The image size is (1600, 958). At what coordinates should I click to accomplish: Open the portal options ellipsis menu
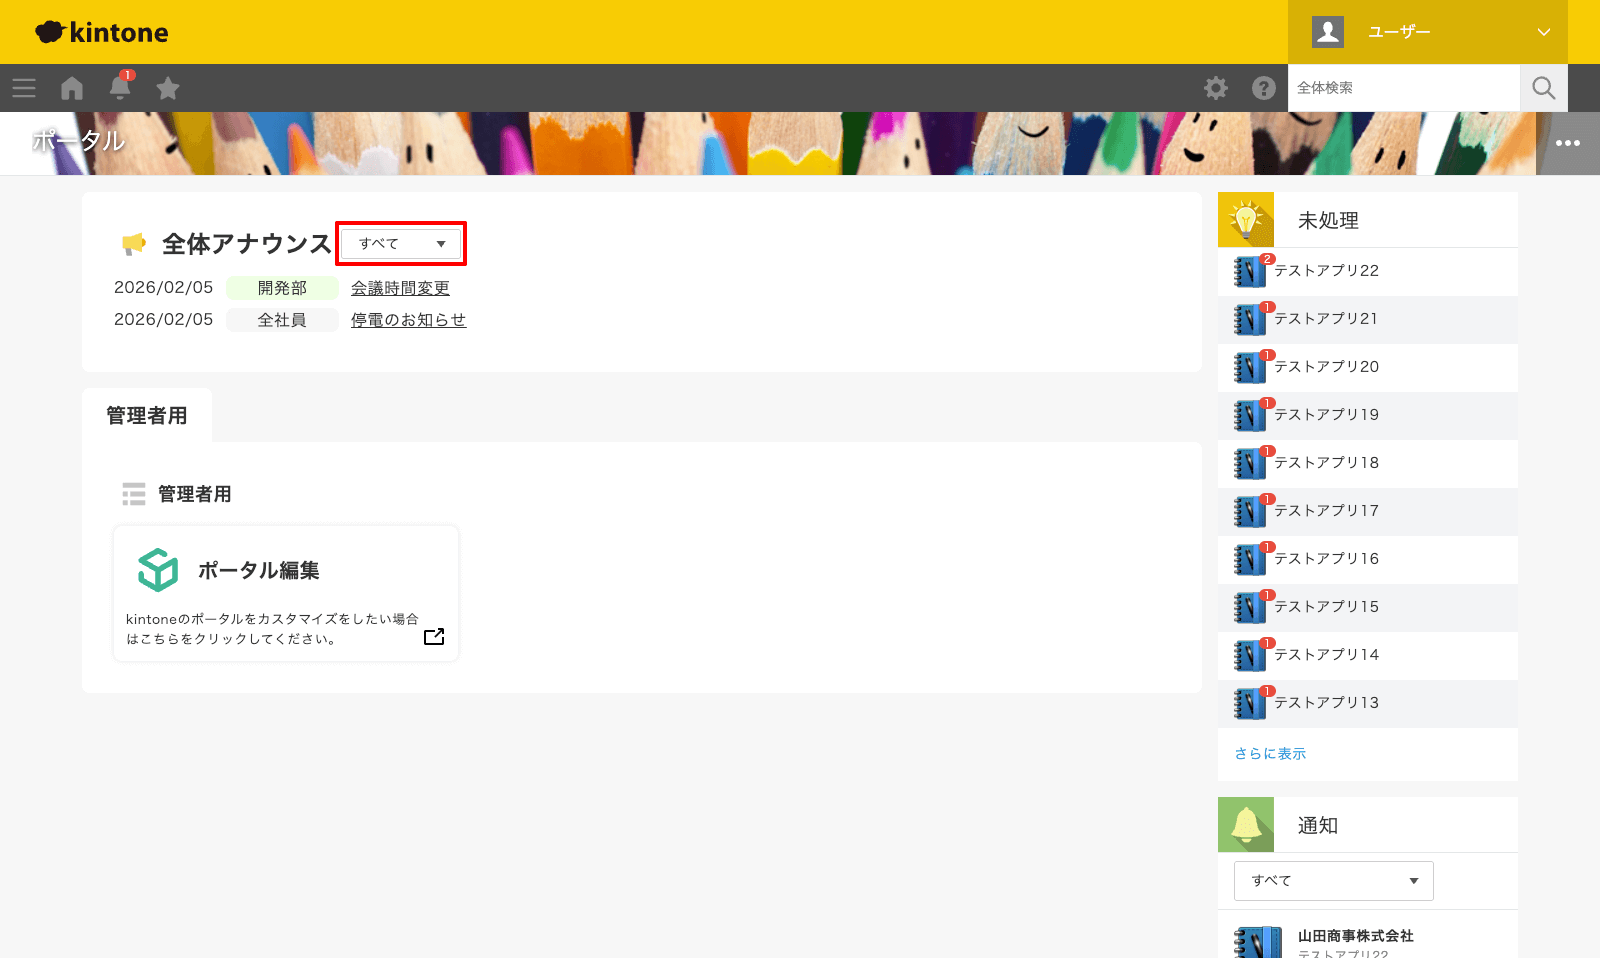tap(1568, 143)
